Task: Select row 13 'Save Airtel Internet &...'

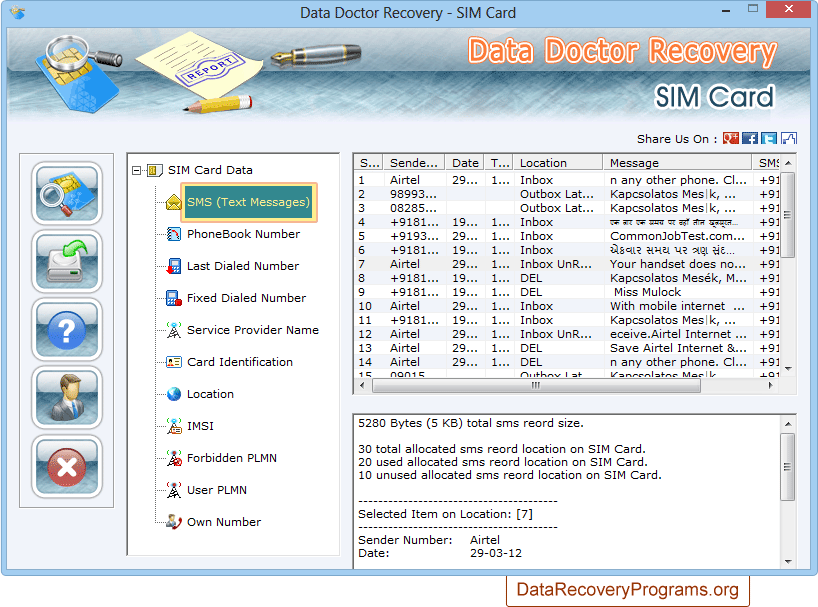Action: click(x=567, y=348)
